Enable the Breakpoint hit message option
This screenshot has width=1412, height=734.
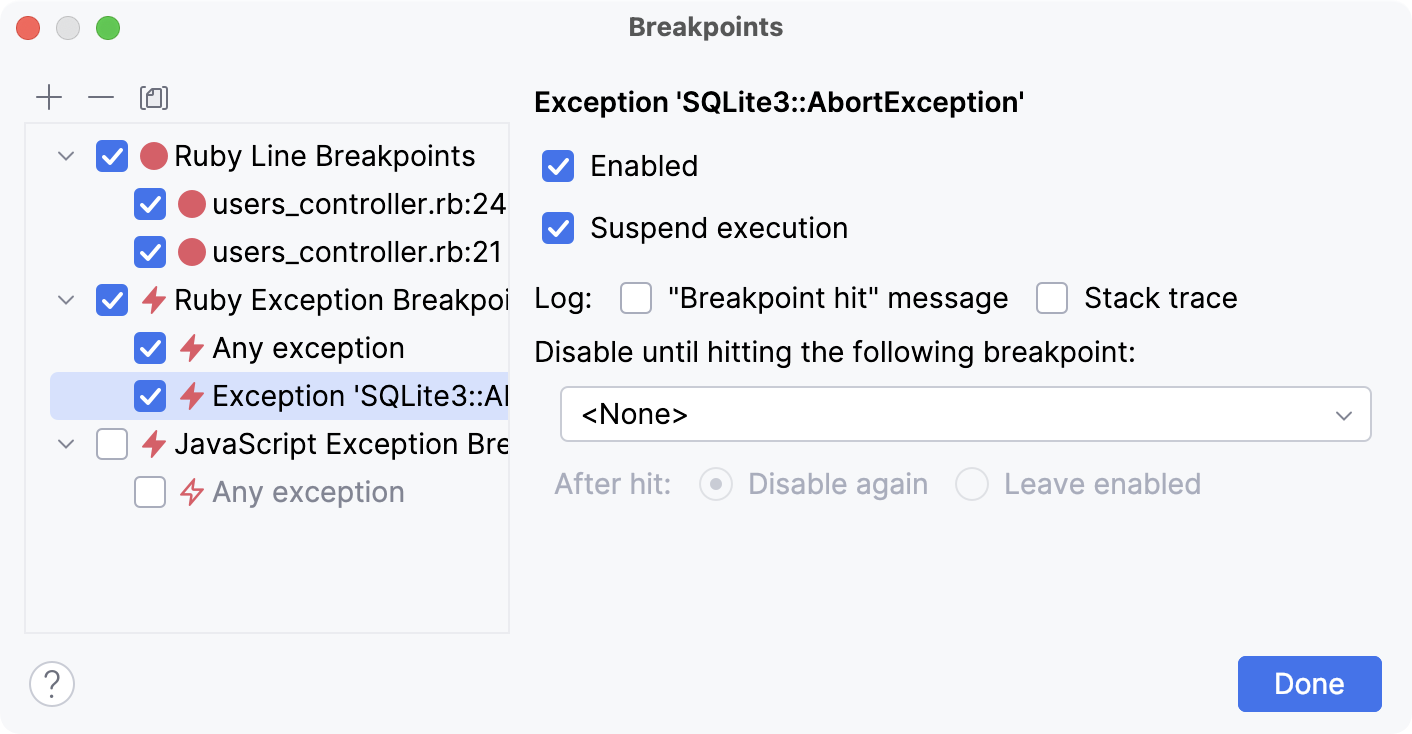coord(636,298)
